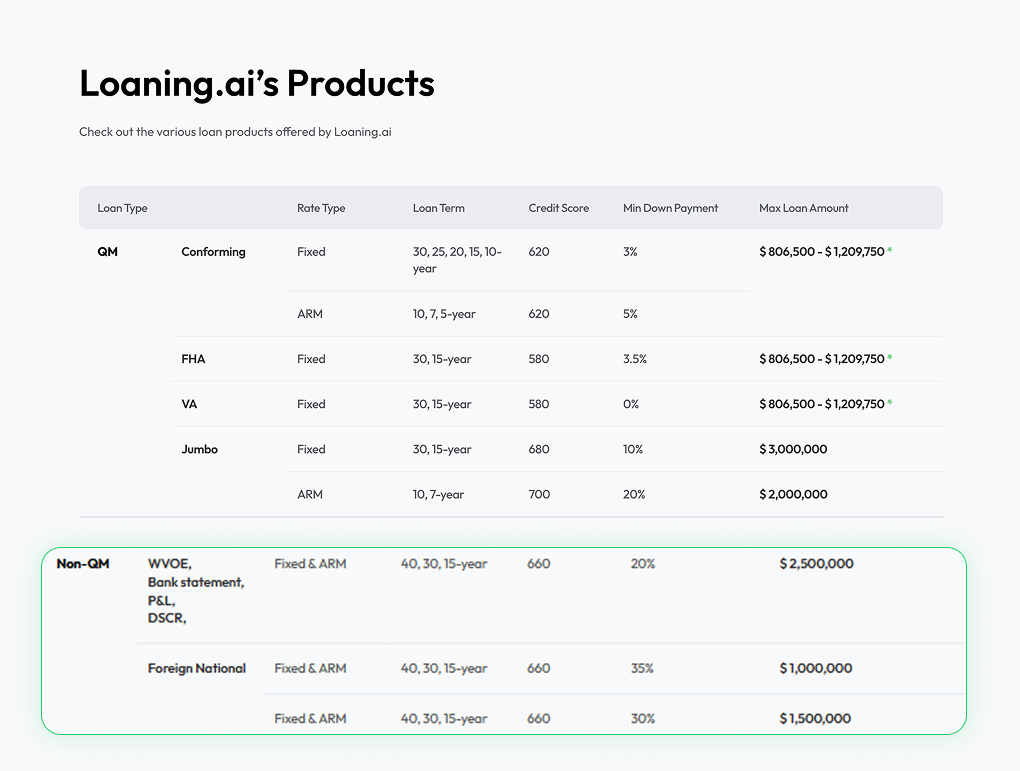Click green asterisk in the FHA row
The image size is (1020, 771).
[889, 357]
